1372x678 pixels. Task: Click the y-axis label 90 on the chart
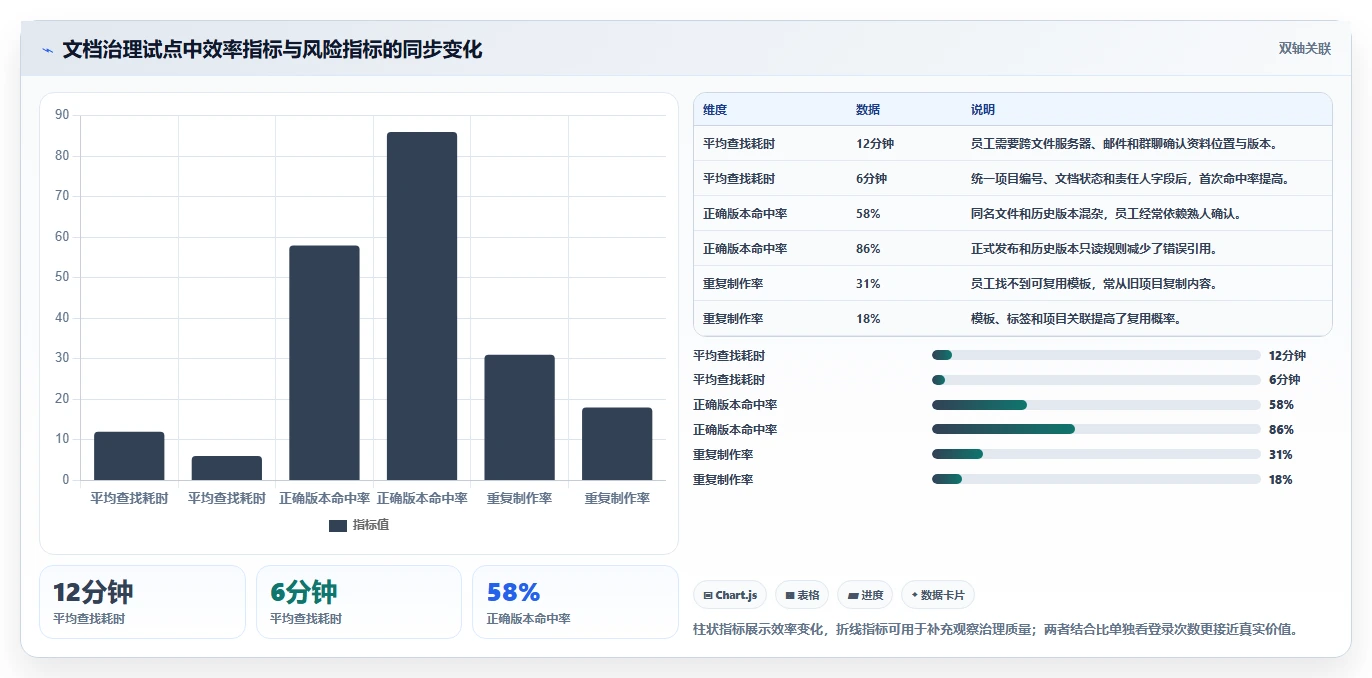click(x=62, y=115)
